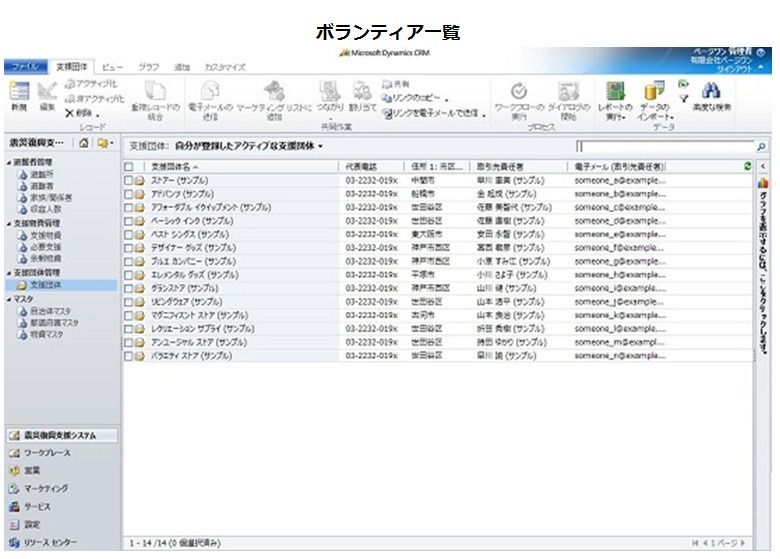
Task: Open the ファイル tab
Action: tap(25, 66)
